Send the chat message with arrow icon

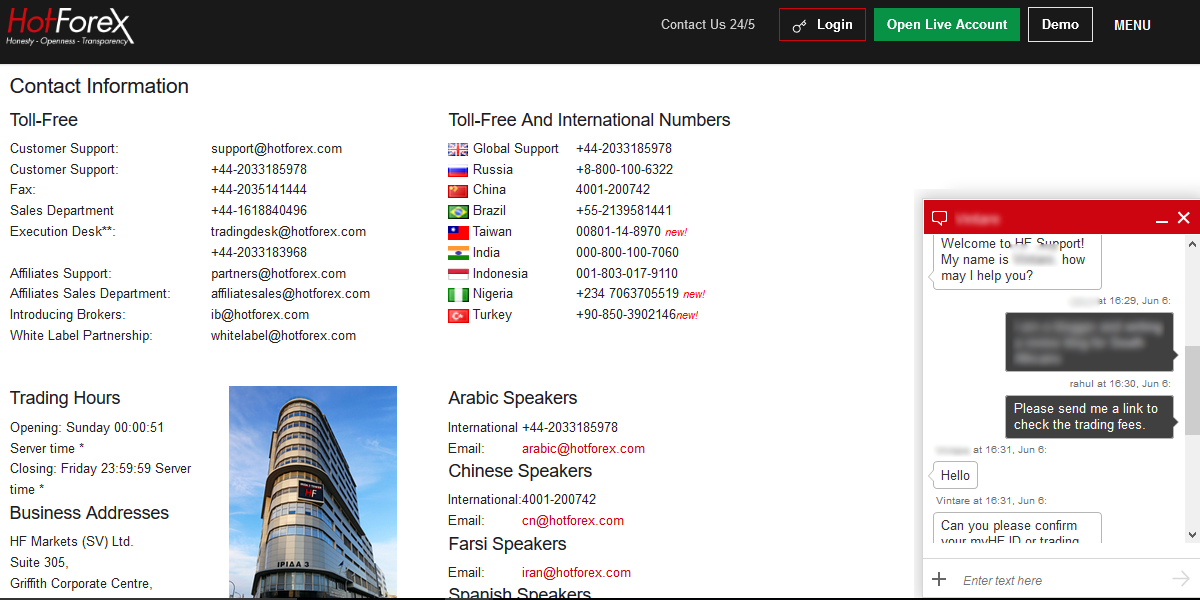pos(1181,579)
